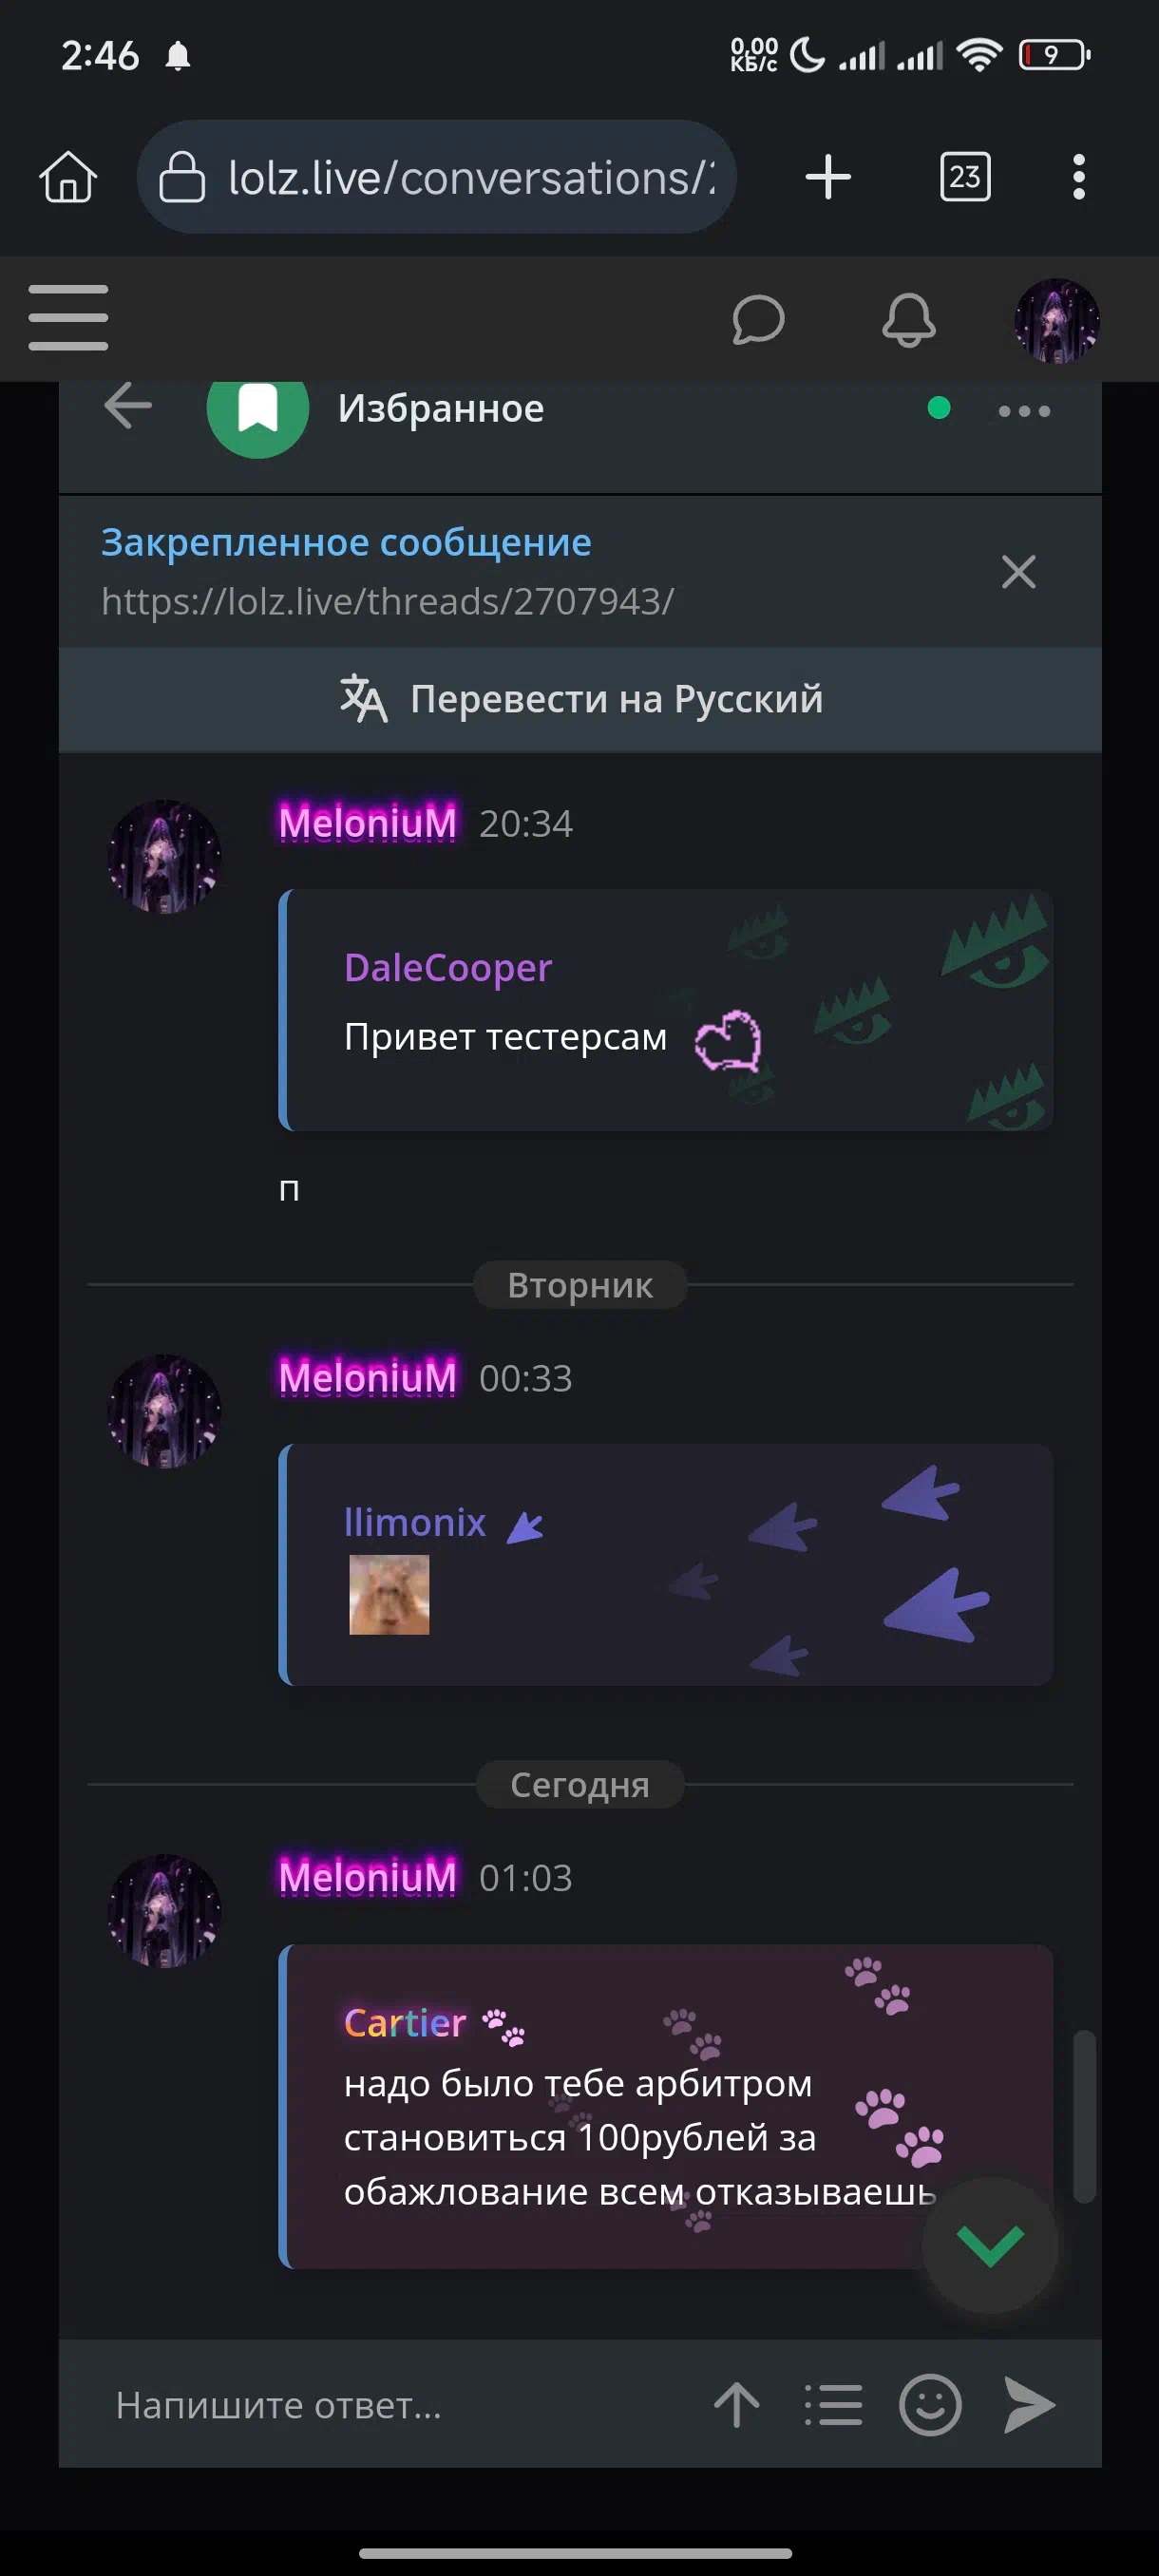1159x2576 pixels.
Task: Open the pinned threads/2707943 link
Action: click(x=387, y=601)
